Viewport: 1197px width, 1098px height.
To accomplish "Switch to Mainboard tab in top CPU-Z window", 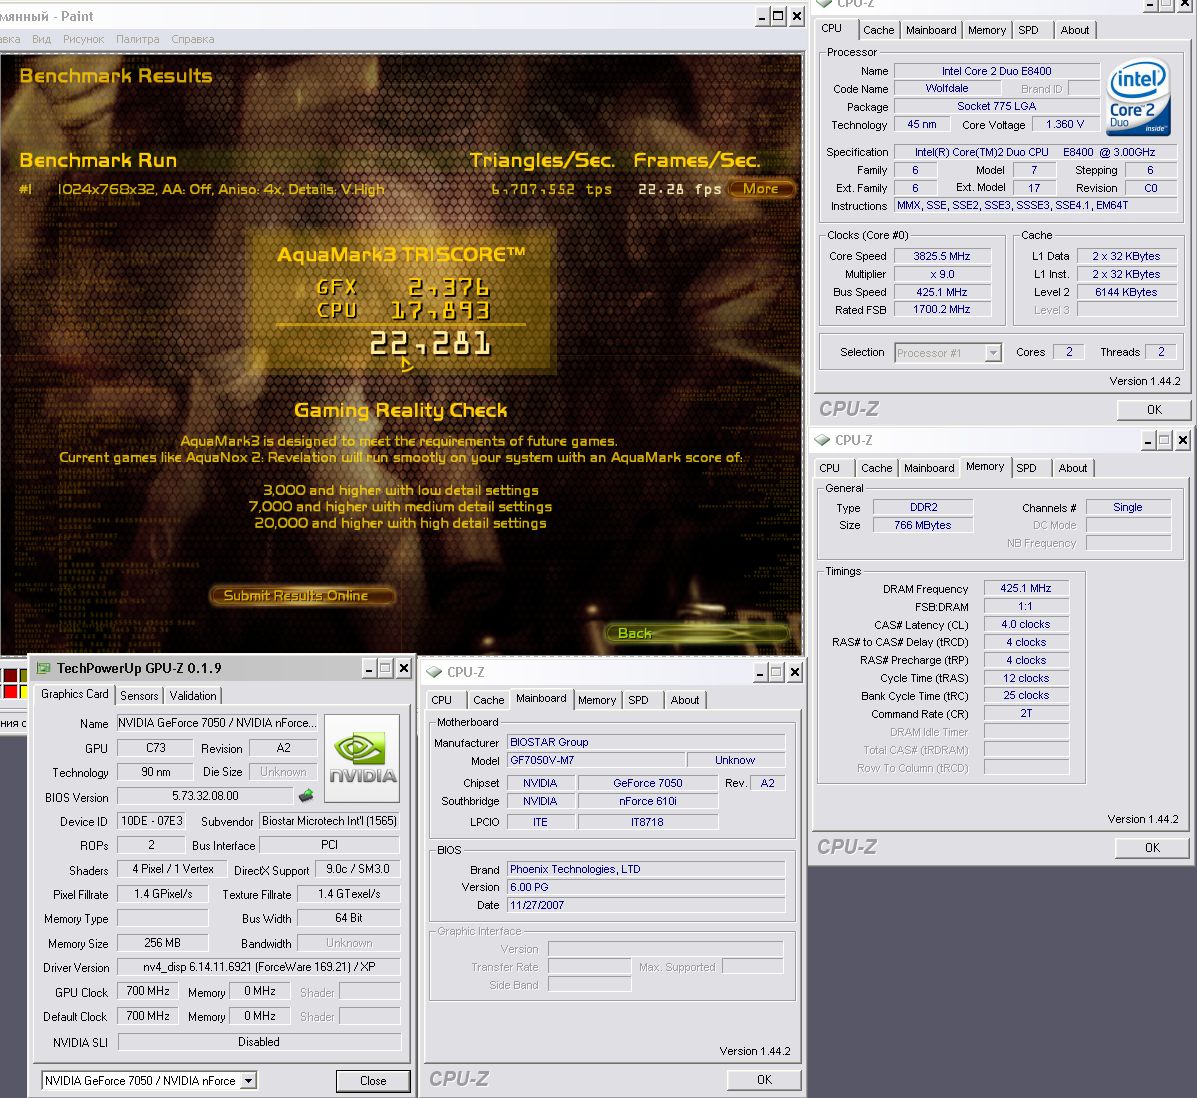I will 931,30.
